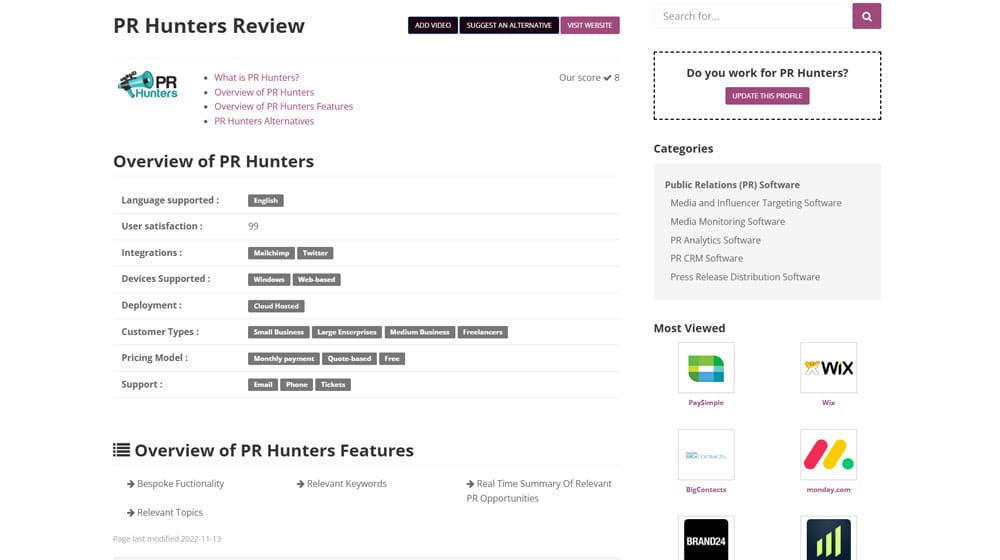Click the Monthly payment pricing tag
Viewport: 1000px width, 560px height.
tap(284, 358)
